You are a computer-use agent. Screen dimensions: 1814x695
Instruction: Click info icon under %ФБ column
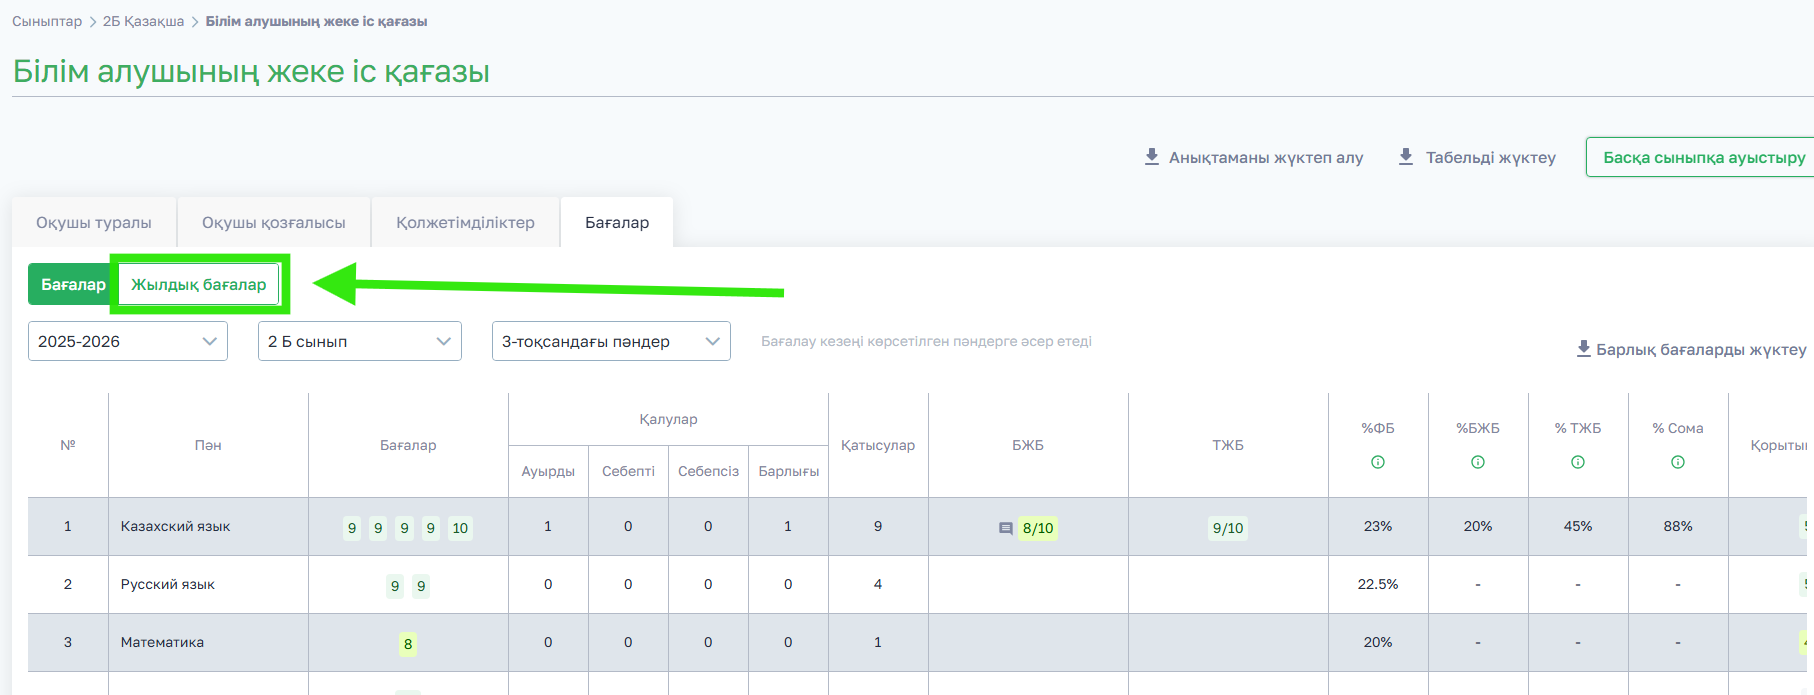coord(1378,462)
